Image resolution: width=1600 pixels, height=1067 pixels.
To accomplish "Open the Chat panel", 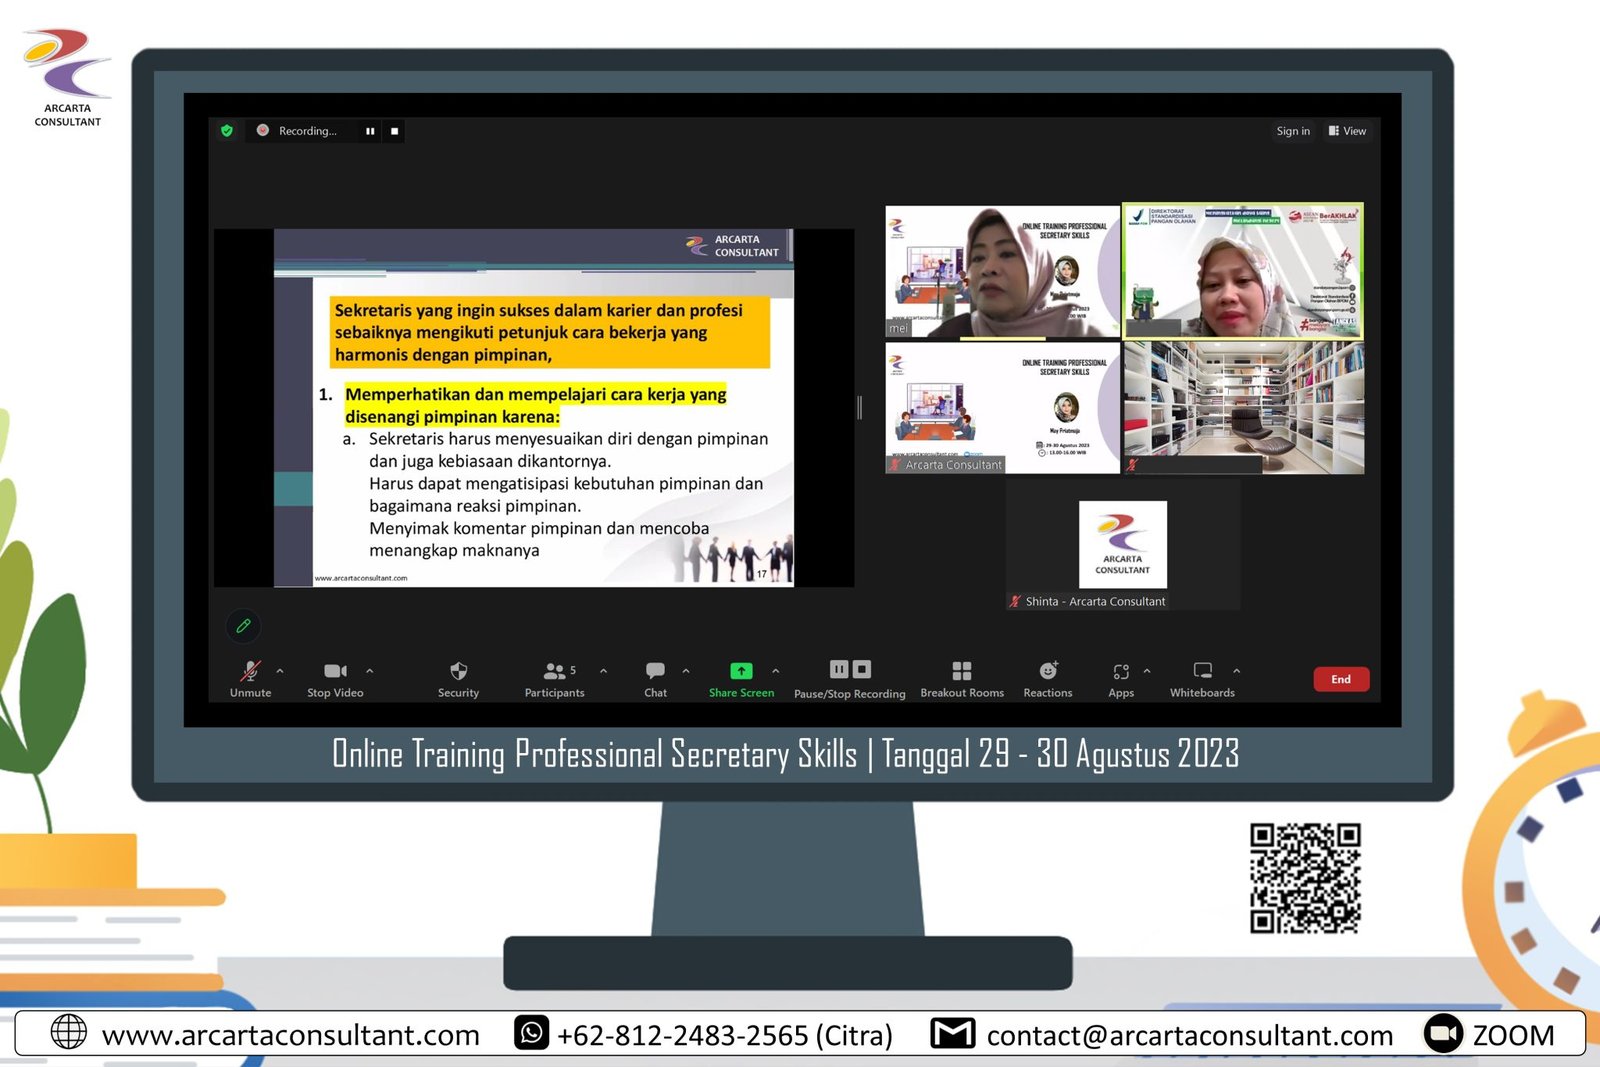I will (655, 672).
